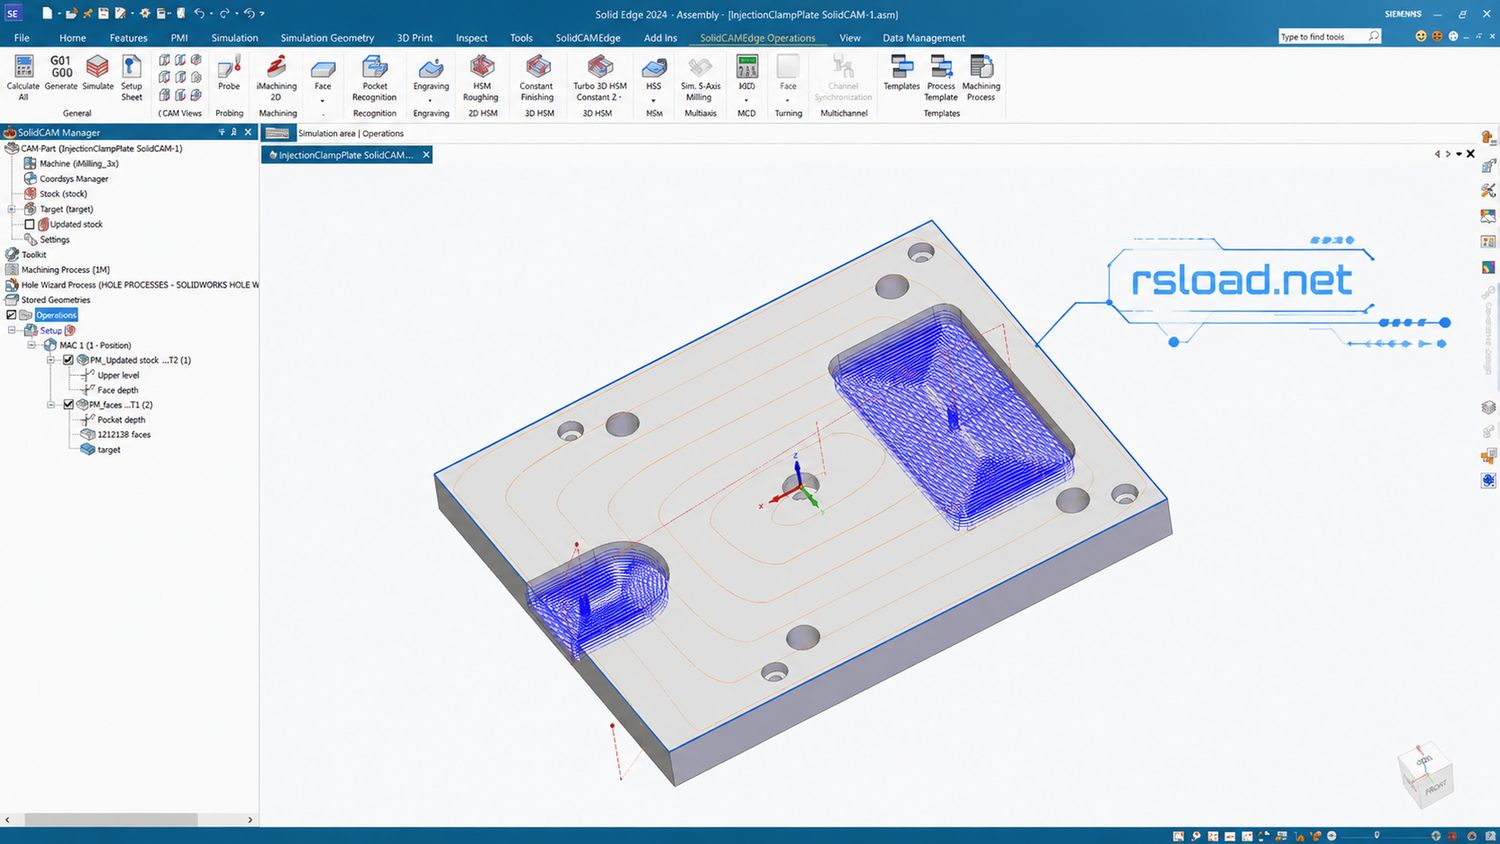Click Turbo 3D HSM Constant Z
Image resolution: width=1500 pixels, height=844 pixels.
point(599,77)
